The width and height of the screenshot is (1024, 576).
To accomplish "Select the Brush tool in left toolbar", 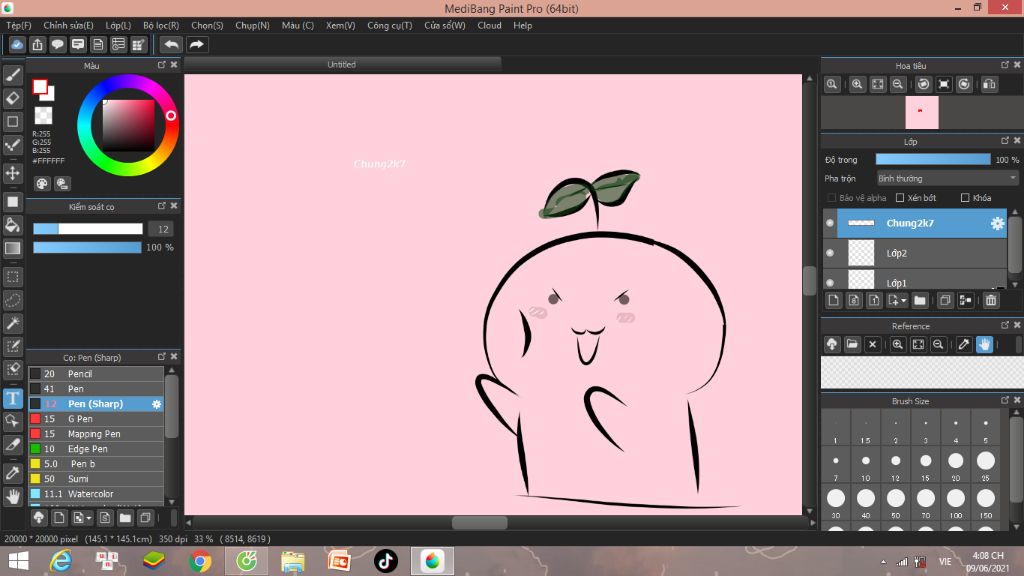I will point(12,75).
